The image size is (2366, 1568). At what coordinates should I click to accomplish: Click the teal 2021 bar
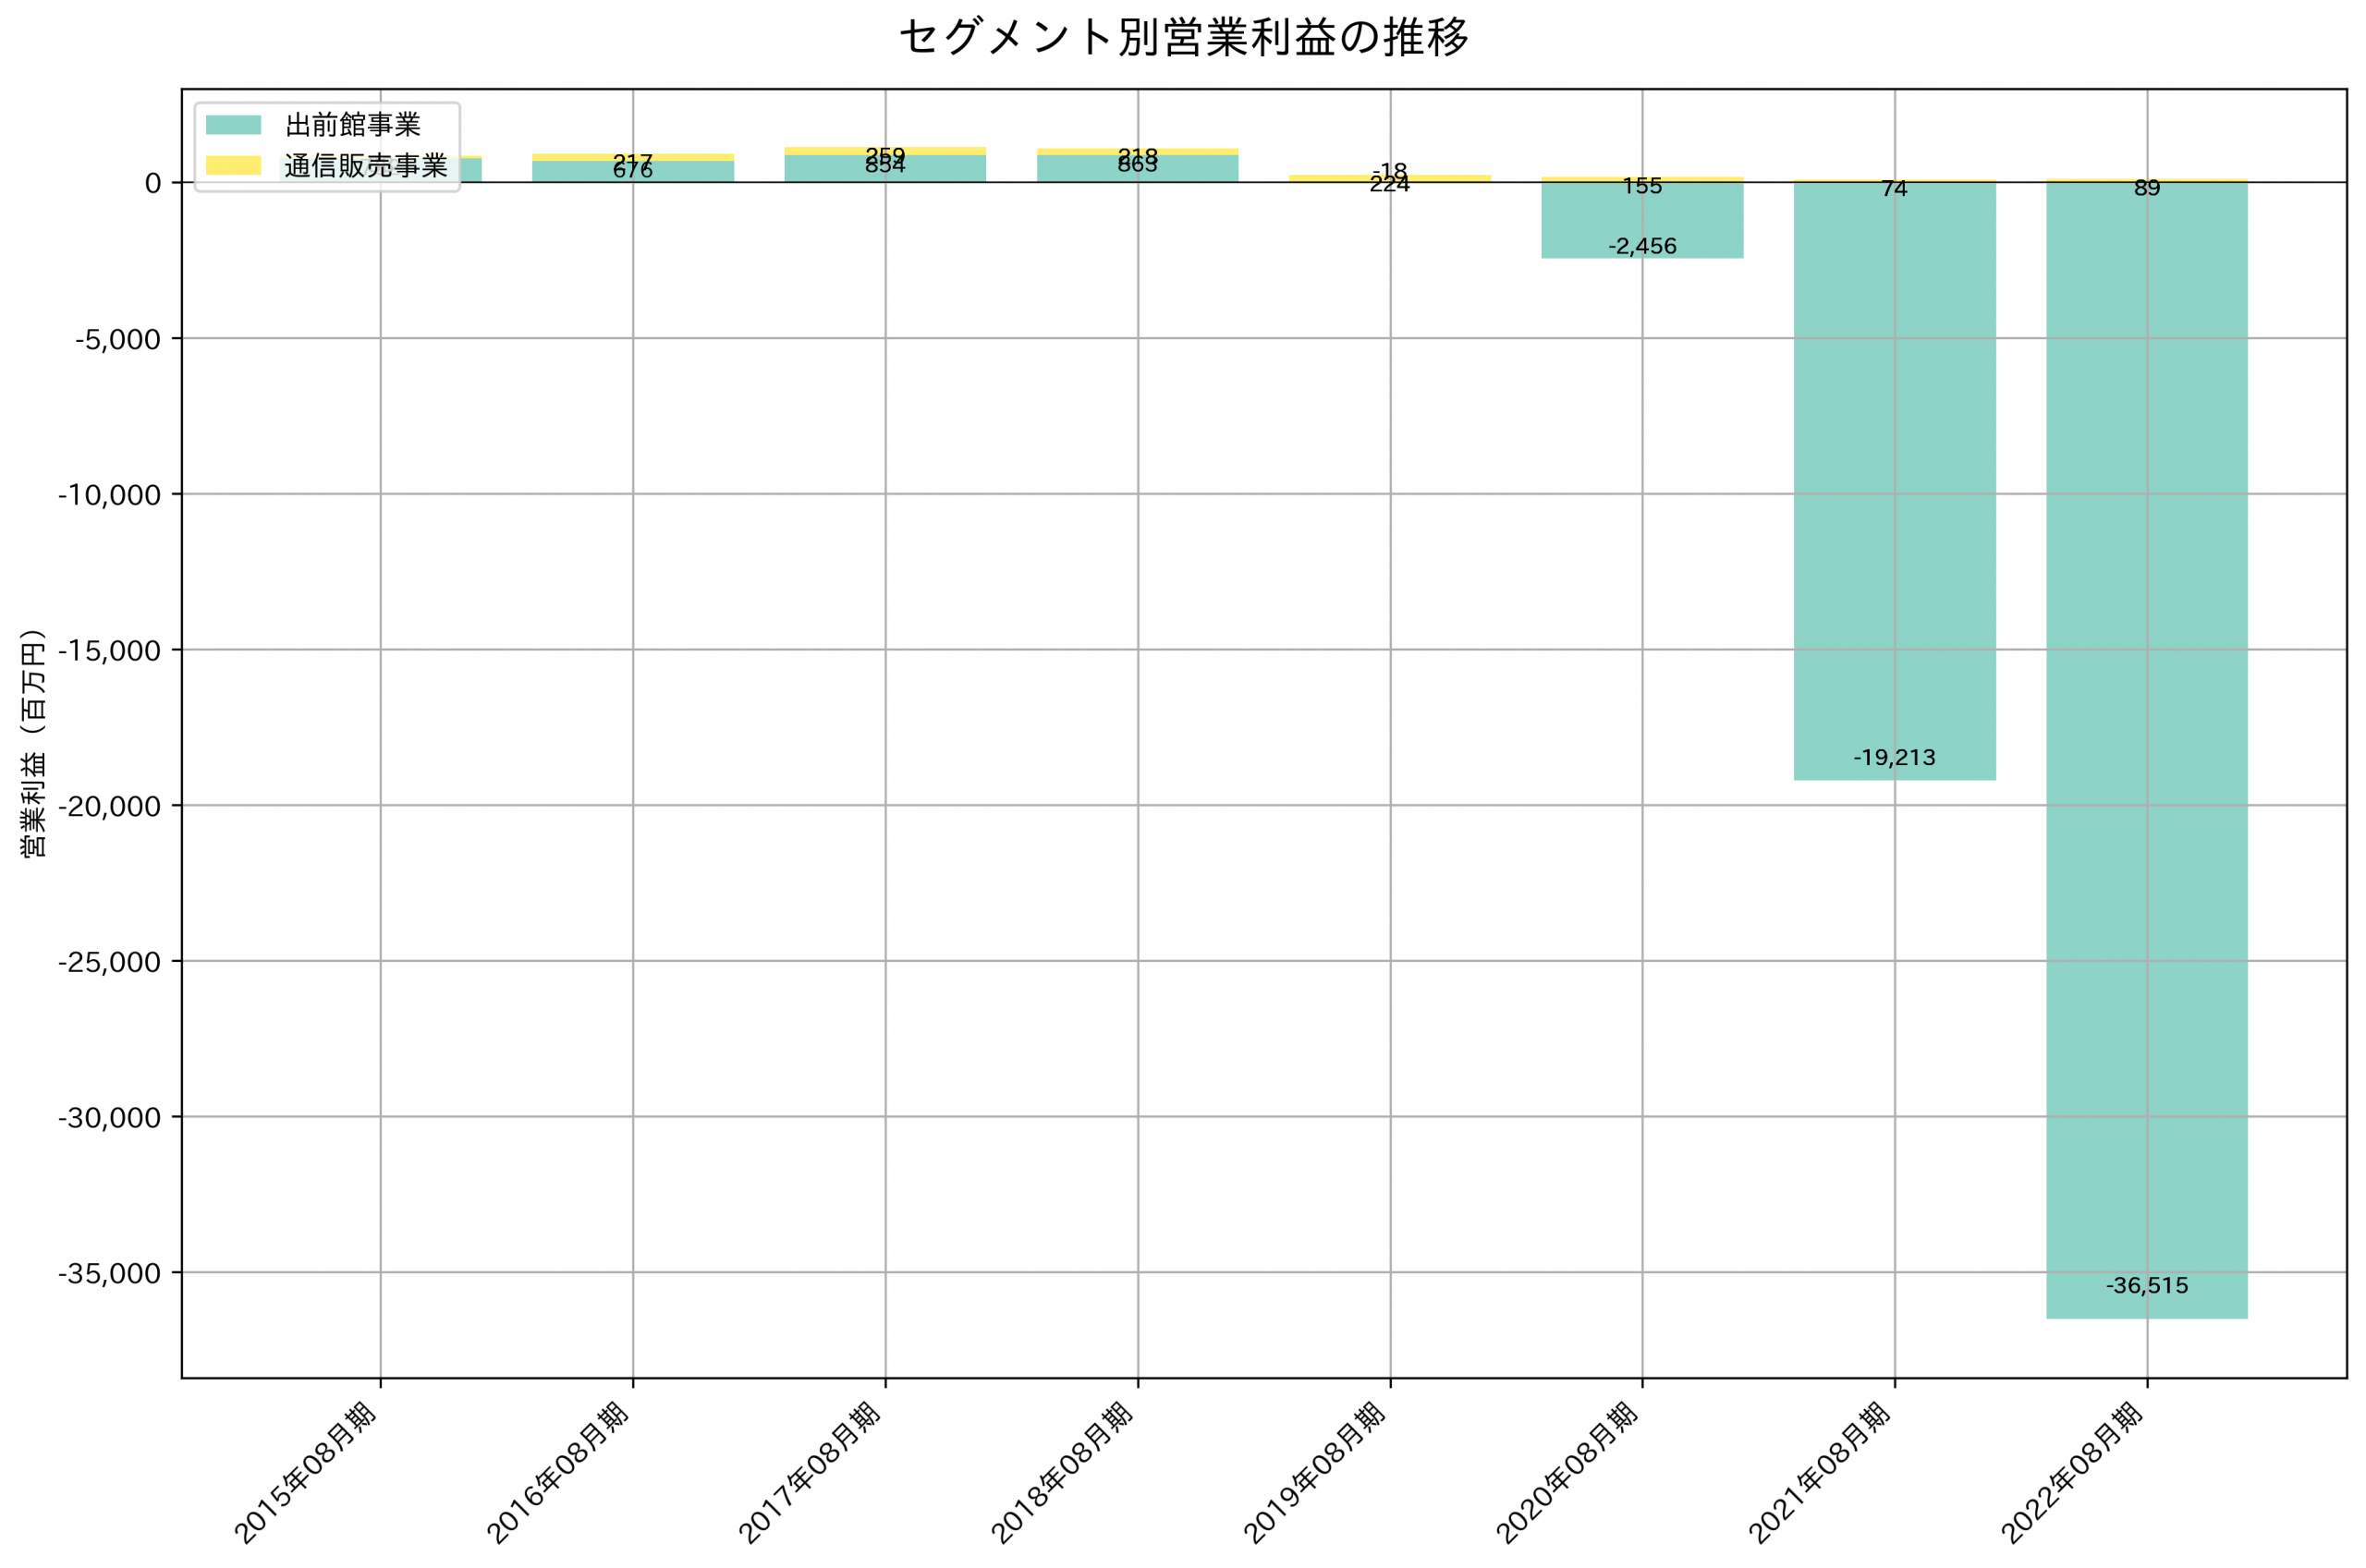[x=1894, y=481]
